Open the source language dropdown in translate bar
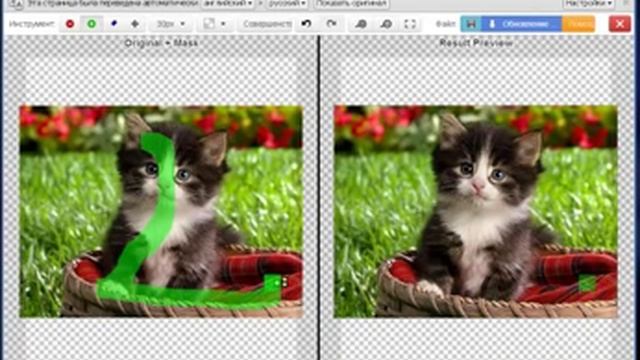 click(227, 4)
